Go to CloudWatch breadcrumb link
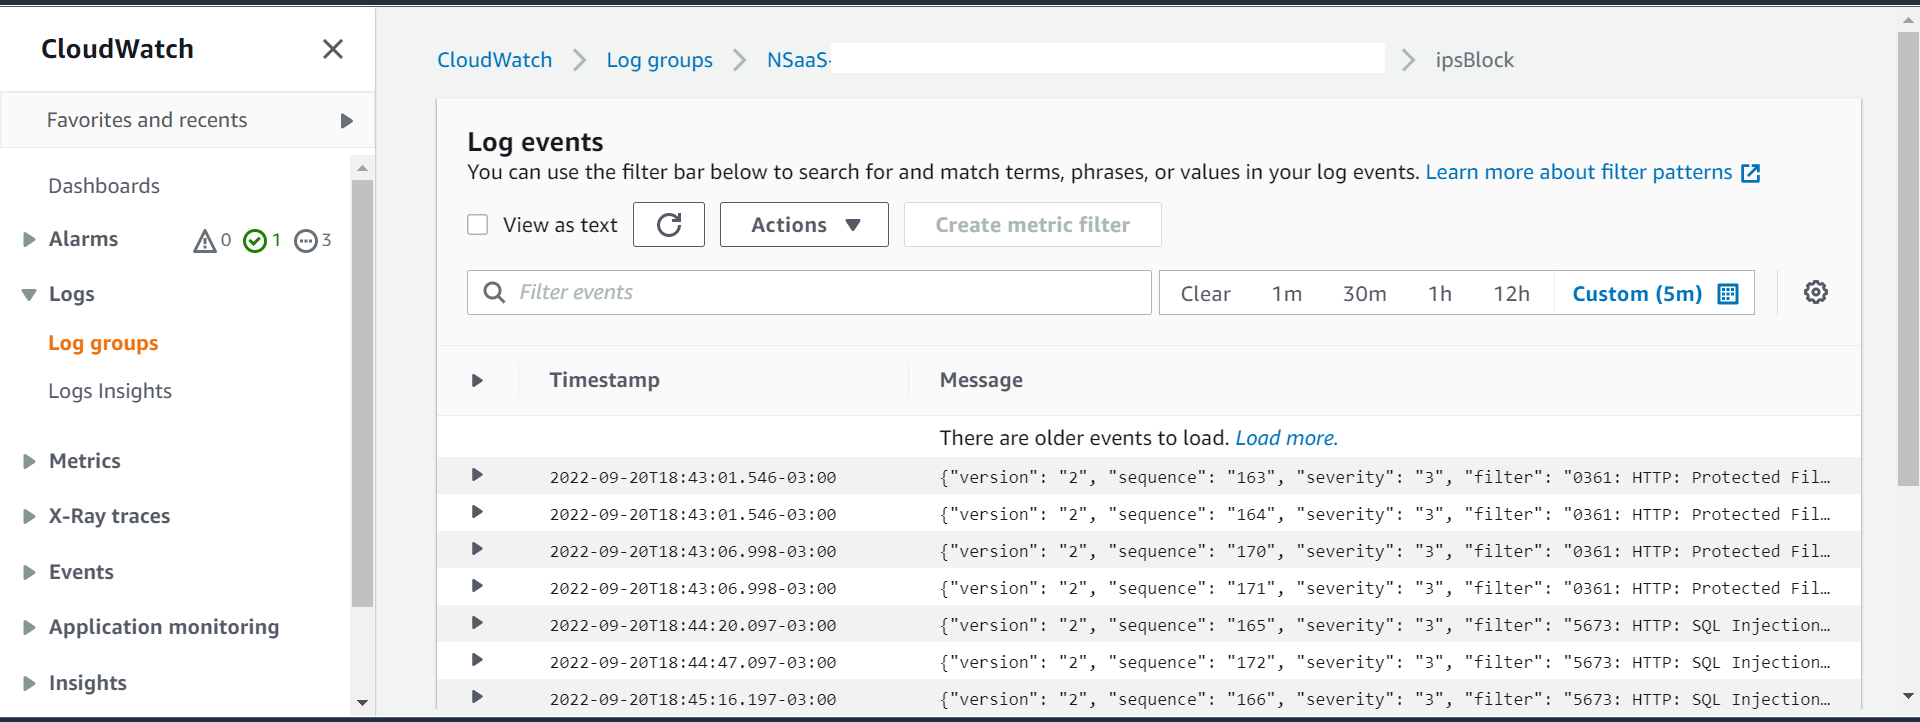This screenshot has height=722, width=1920. (494, 60)
